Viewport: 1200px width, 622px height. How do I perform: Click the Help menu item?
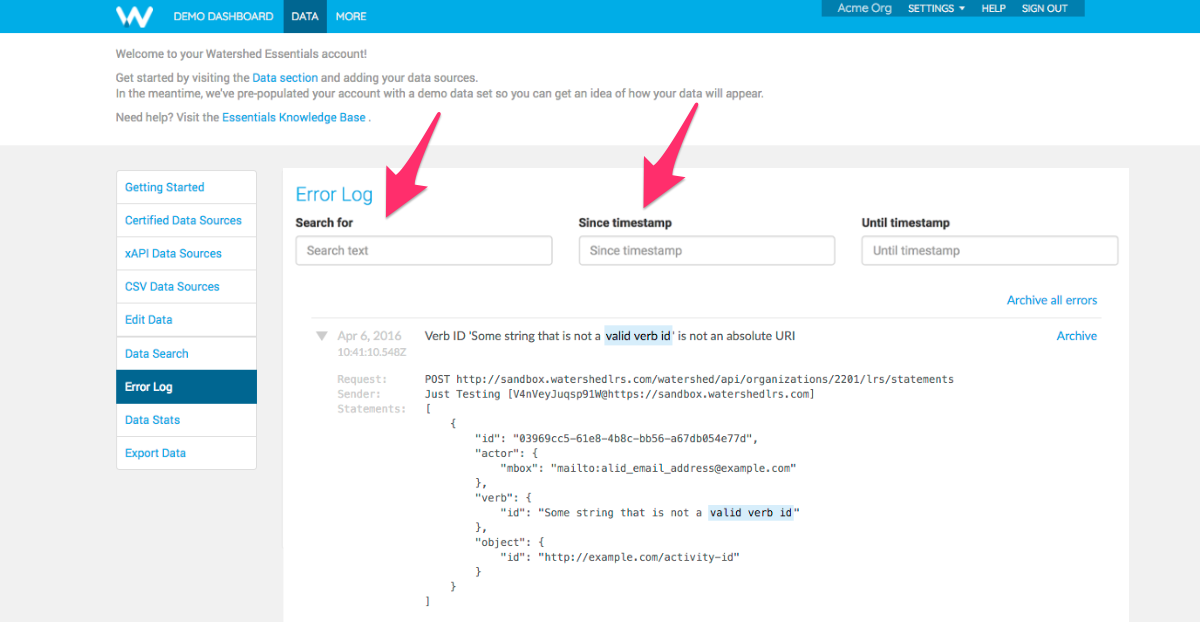[x=994, y=8]
